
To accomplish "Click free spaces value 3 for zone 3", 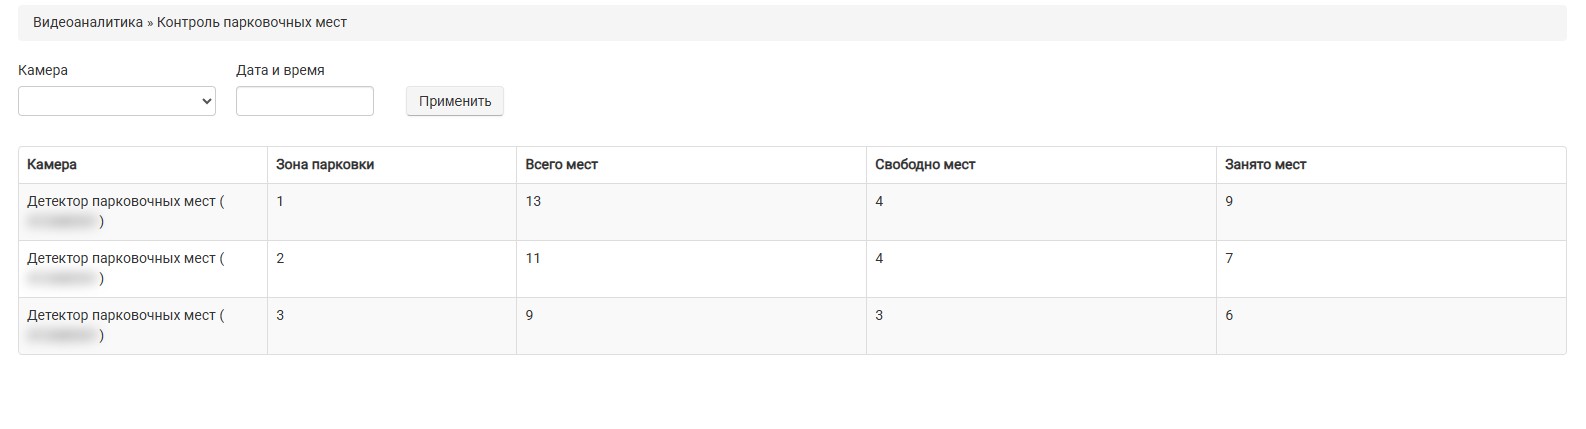I will point(879,316).
